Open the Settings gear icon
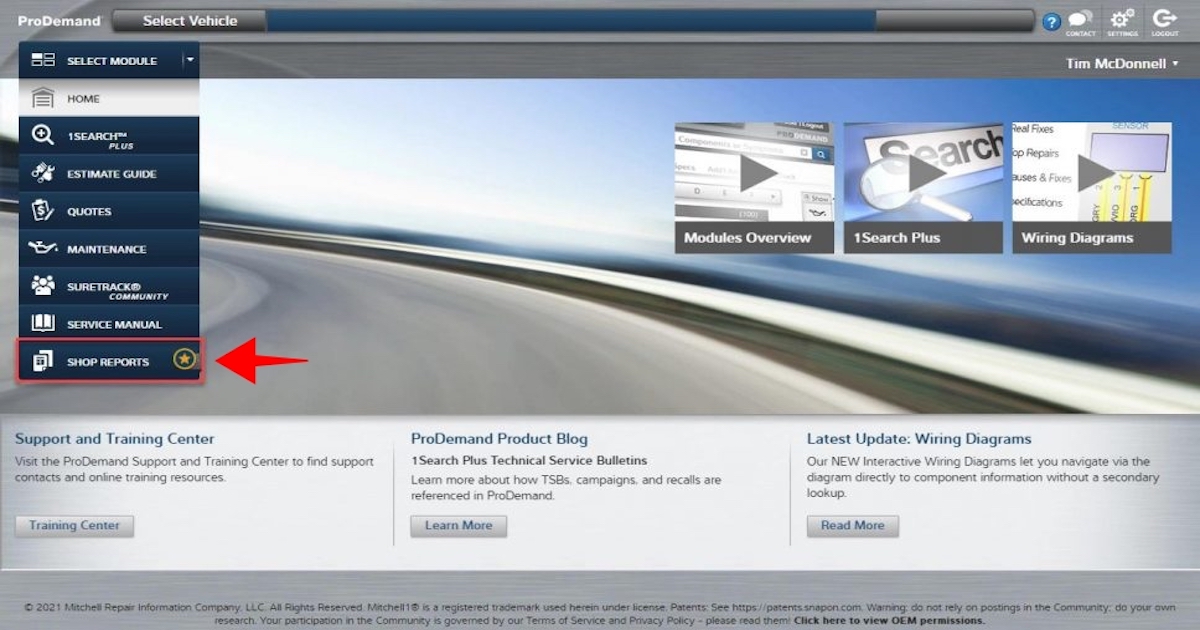 click(1122, 20)
